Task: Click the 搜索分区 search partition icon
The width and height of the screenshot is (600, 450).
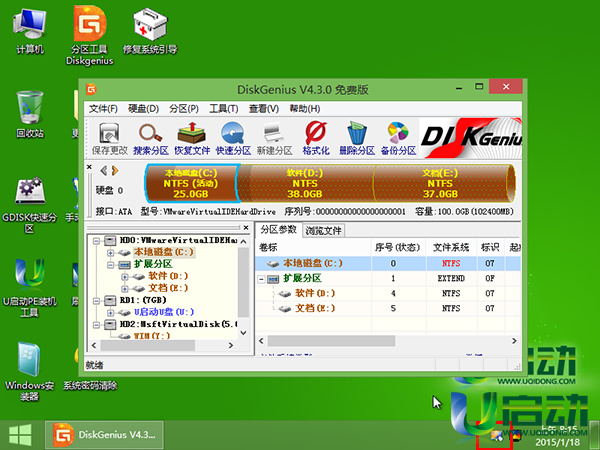Action: 151,139
